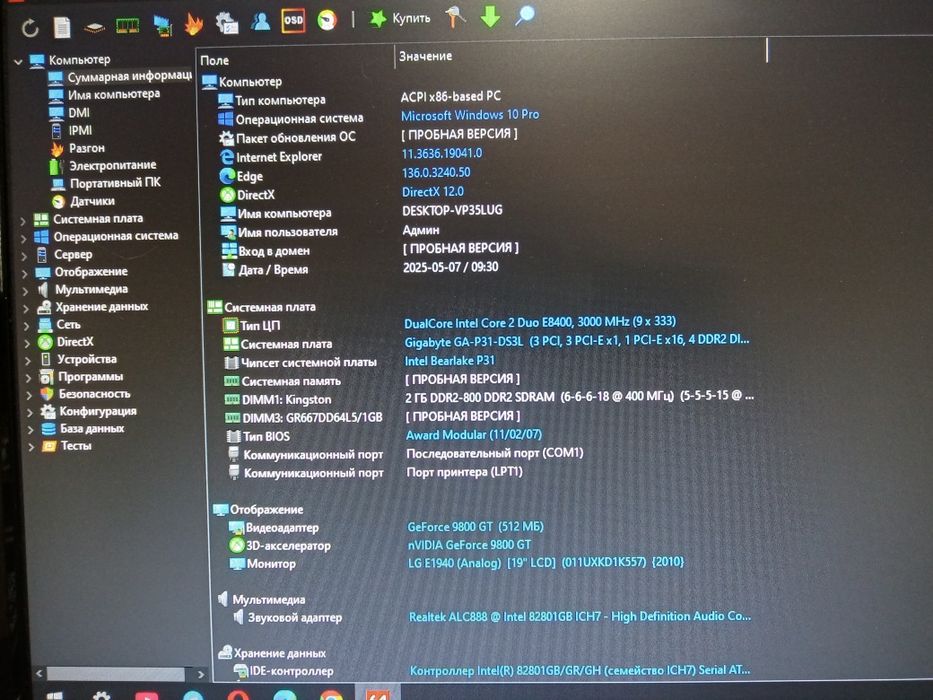Open the OSD panel toolbar icon
This screenshot has width=933, height=700.
pyautogui.click(x=293, y=21)
